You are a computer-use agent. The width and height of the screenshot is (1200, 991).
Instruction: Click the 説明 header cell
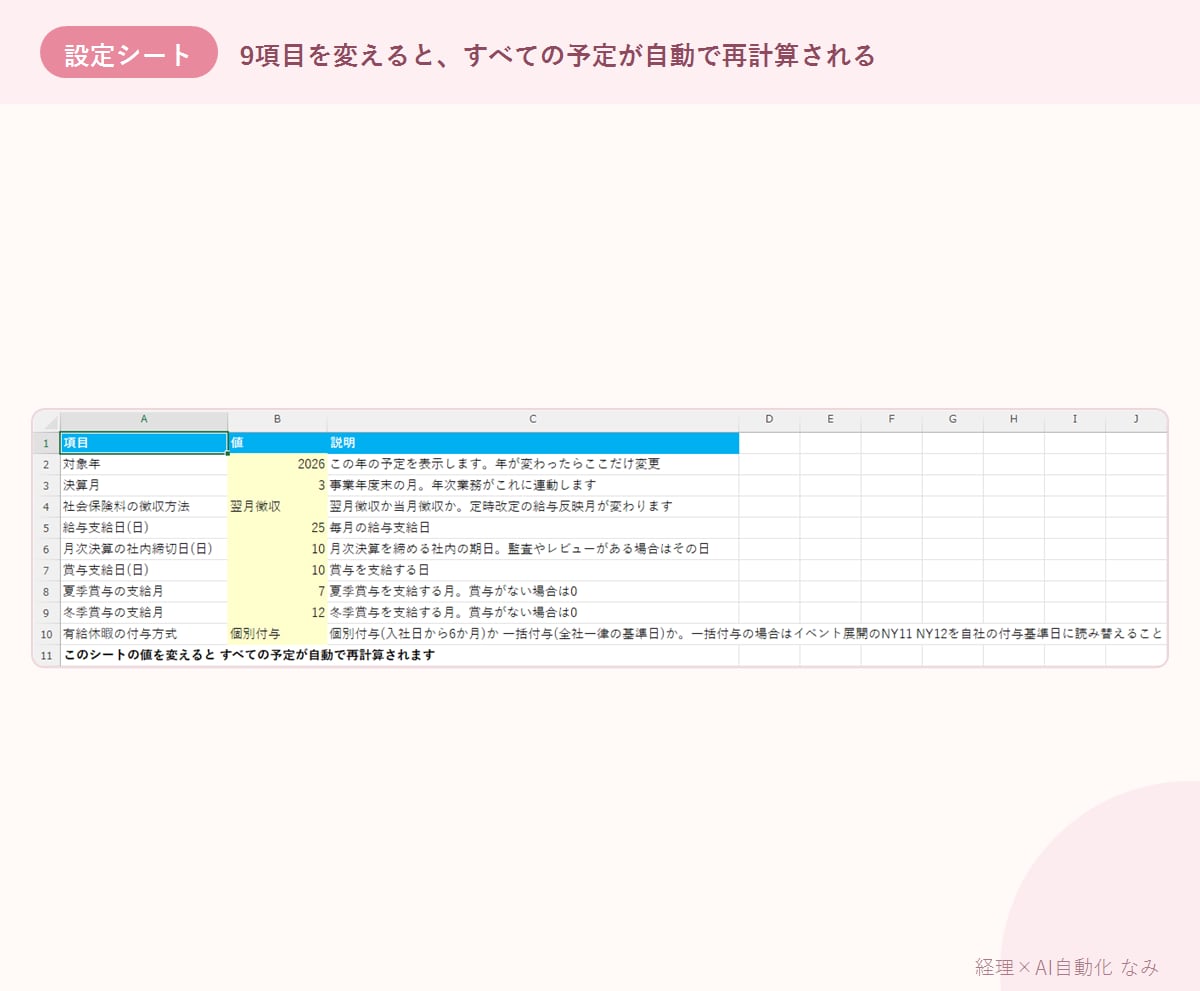click(x=533, y=442)
